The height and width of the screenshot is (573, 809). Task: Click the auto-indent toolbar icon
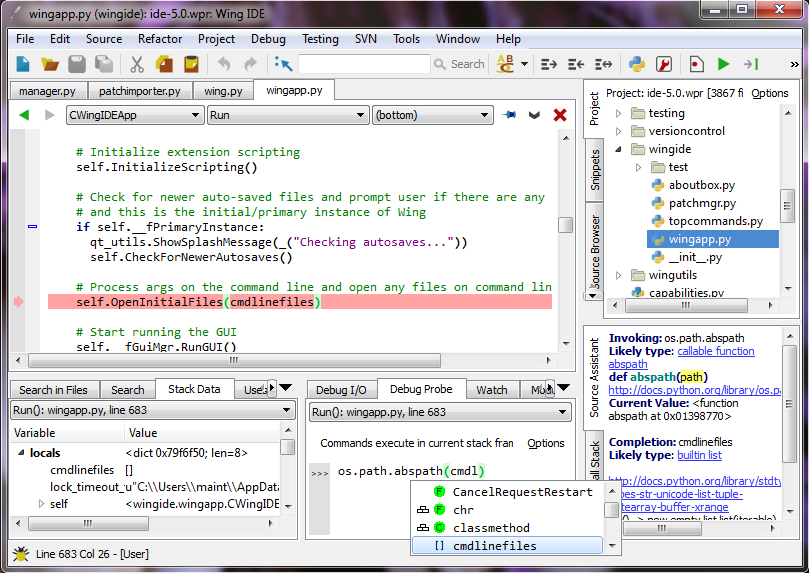603,64
